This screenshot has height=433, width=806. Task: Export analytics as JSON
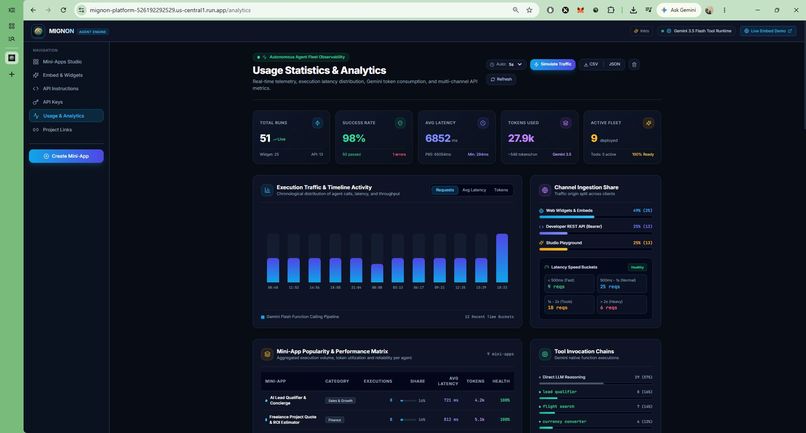click(614, 64)
